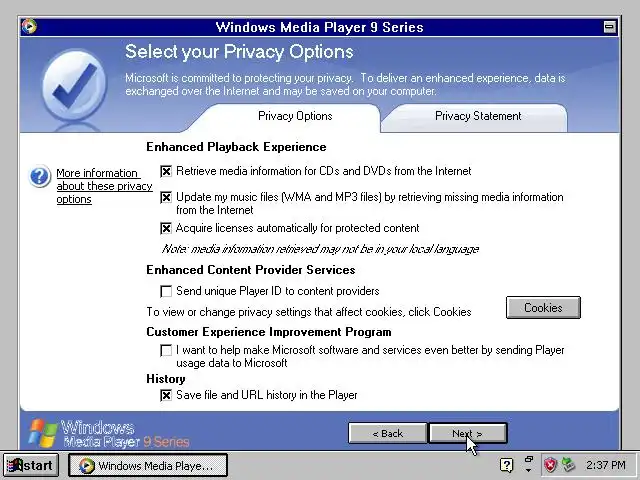
Task: Uncheck Acquire licenses automatically checkbox
Action: (x=166, y=228)
